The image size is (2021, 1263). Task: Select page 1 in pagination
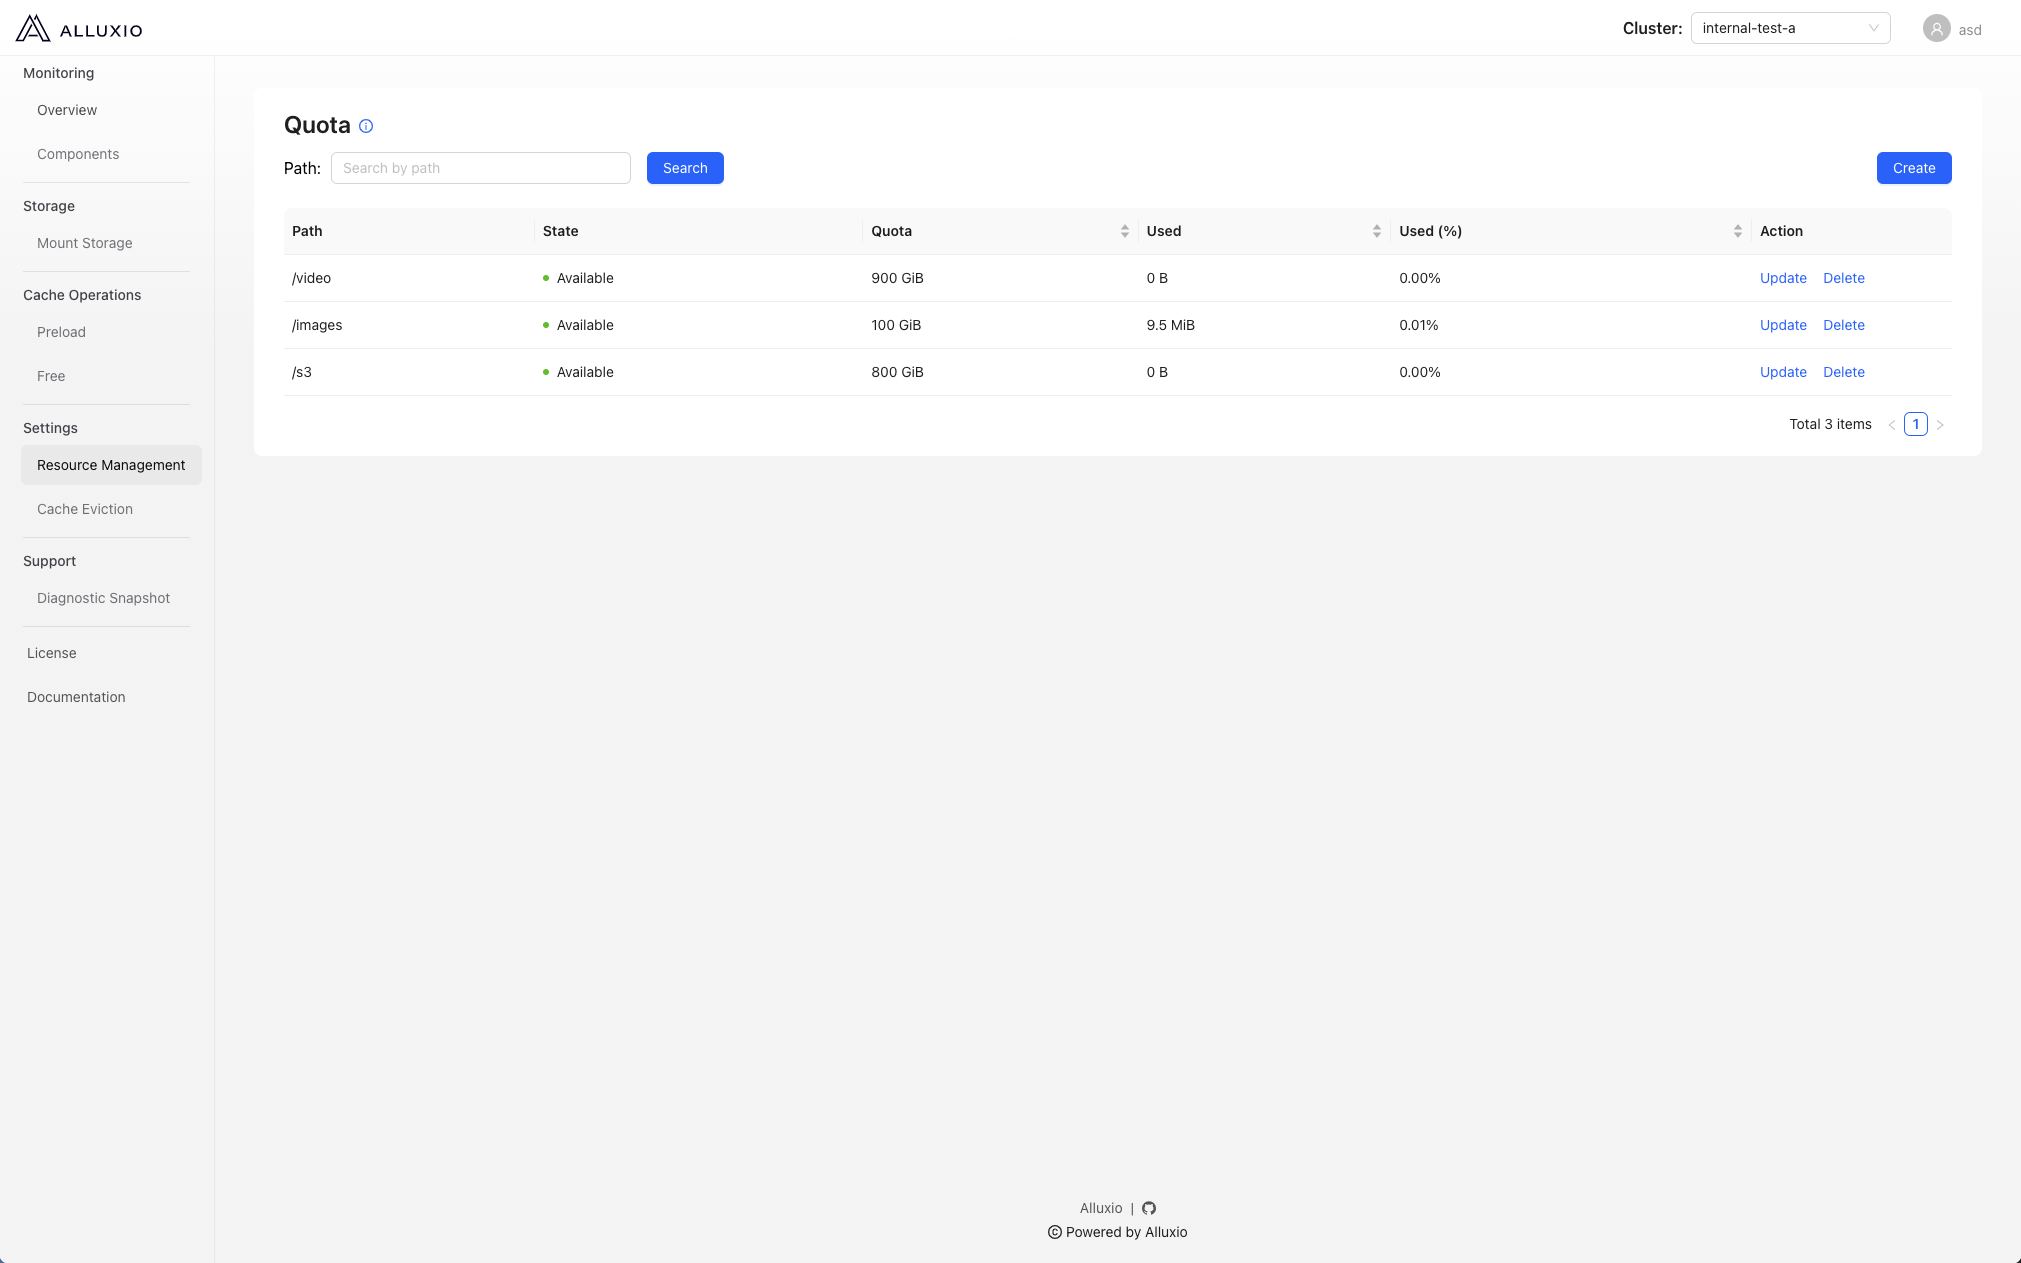pos(1915,424)
